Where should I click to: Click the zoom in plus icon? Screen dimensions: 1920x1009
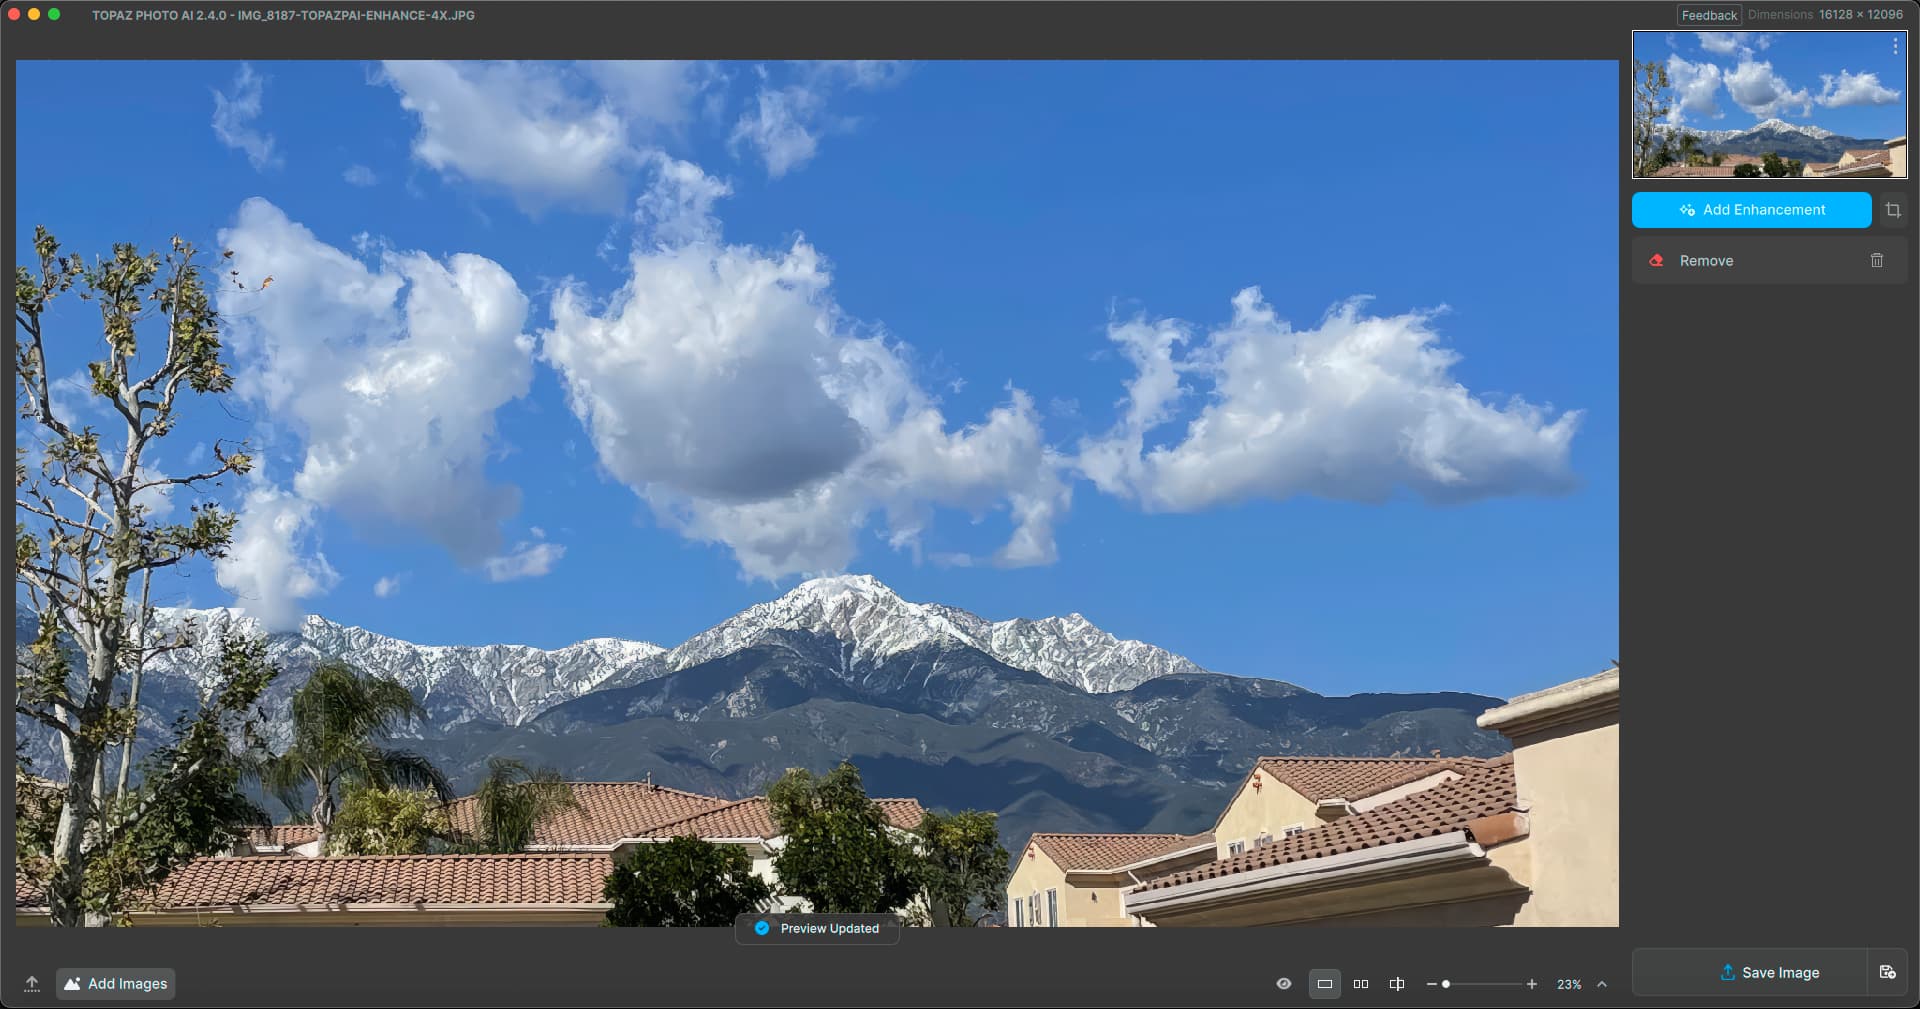click(x=1531, y=985)
